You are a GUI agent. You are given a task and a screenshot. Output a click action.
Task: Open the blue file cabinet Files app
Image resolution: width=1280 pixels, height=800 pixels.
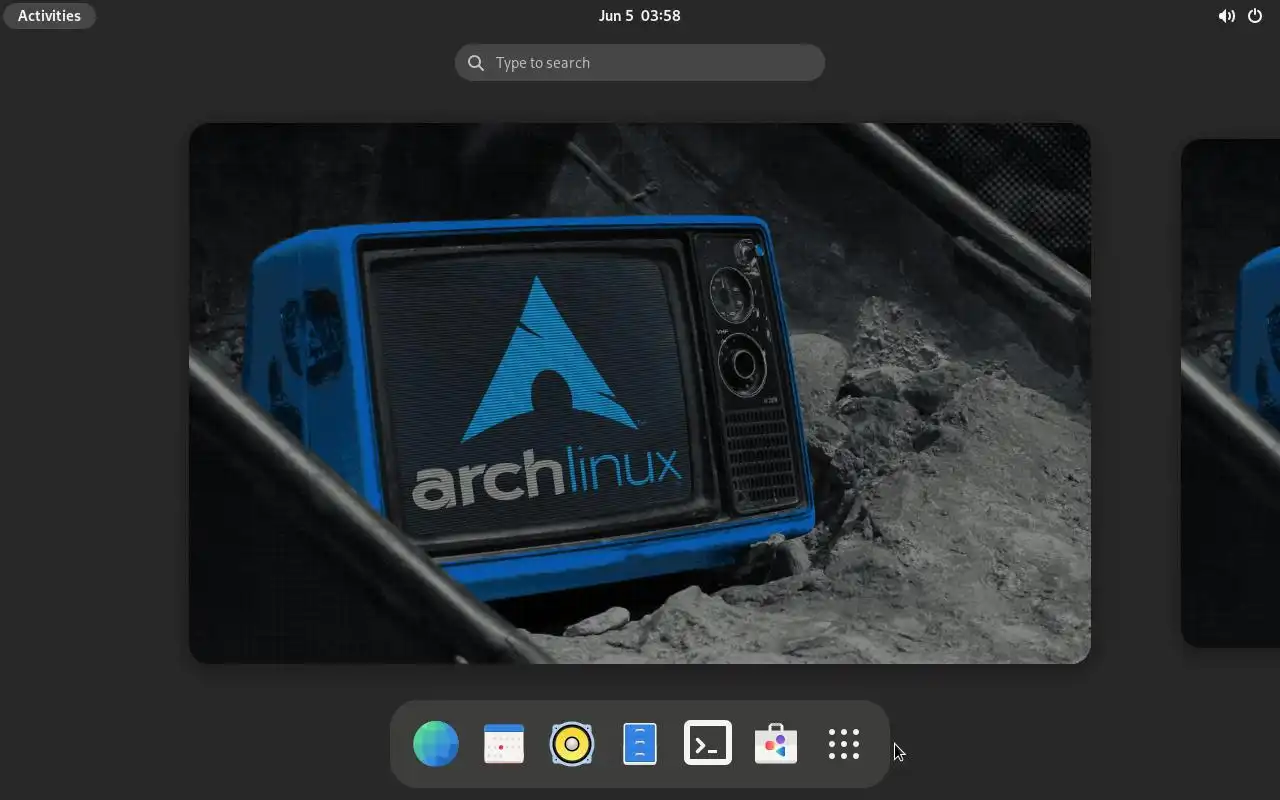pyautogui.click(x=640, y=744)
